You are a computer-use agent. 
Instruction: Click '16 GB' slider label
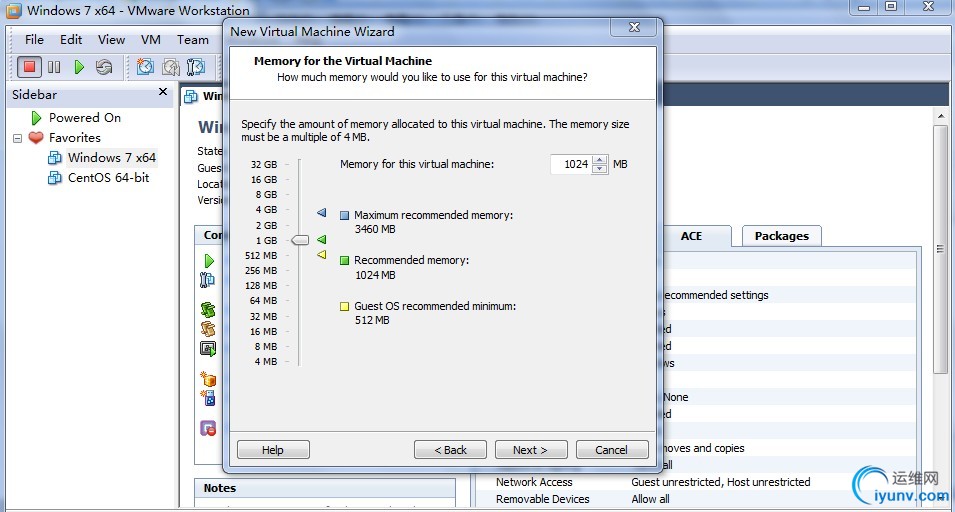tap(264, 180)
